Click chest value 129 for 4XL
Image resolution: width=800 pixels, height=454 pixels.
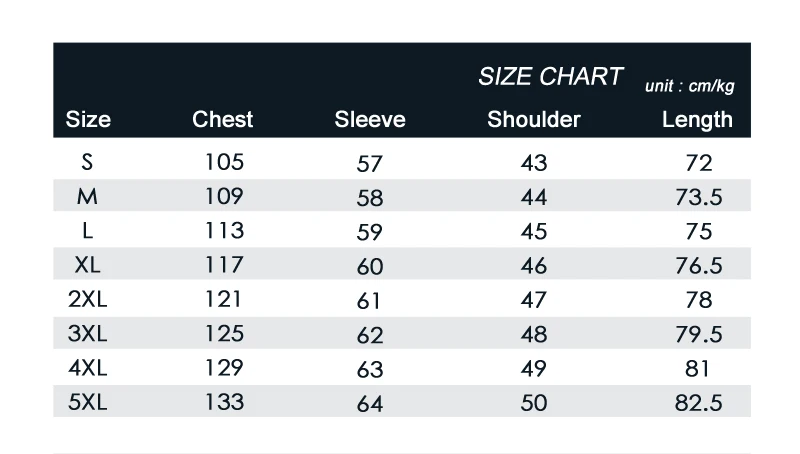[224, 368]
